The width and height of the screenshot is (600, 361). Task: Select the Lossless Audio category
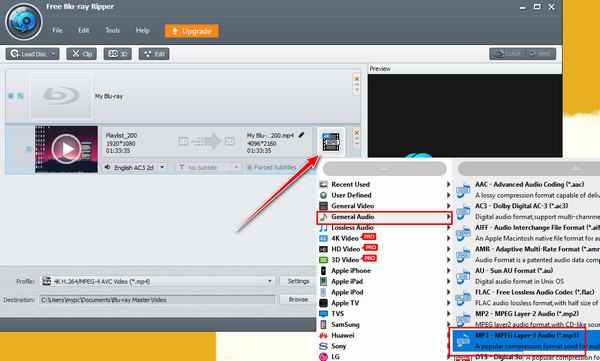[x=385, y=227]
